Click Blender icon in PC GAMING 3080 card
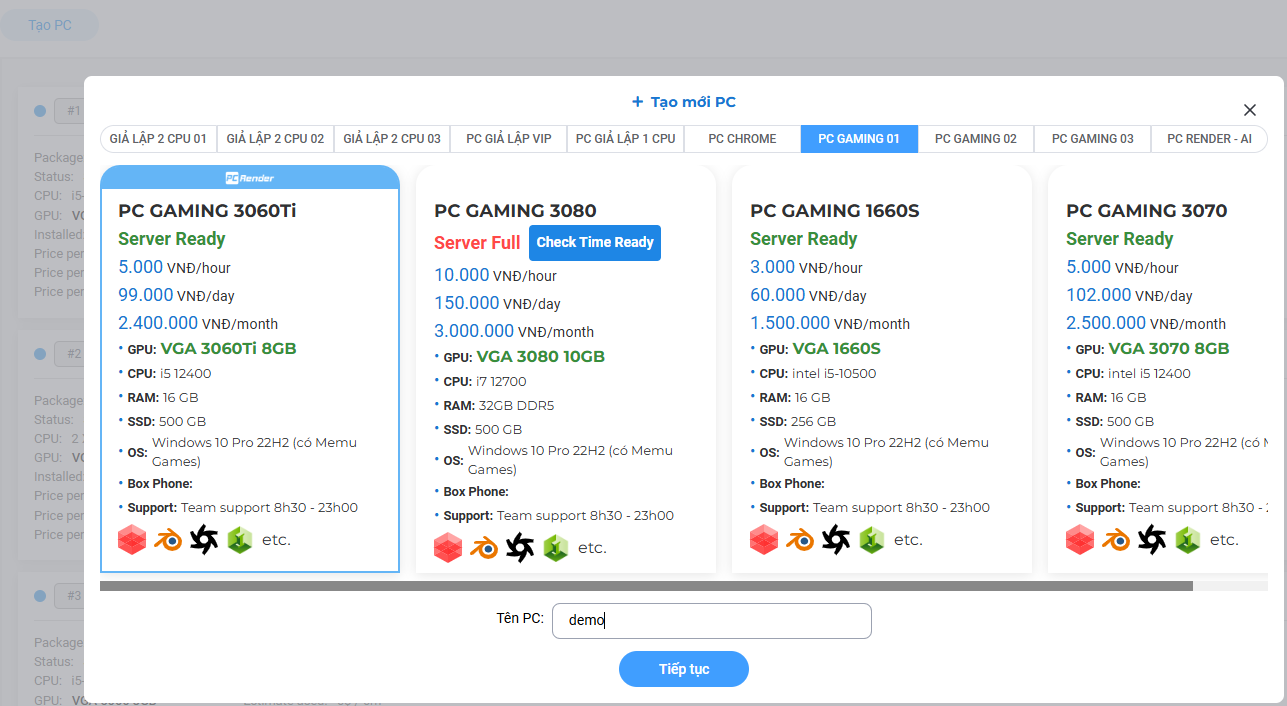The image size is (1287, 706). click(485, 548)
